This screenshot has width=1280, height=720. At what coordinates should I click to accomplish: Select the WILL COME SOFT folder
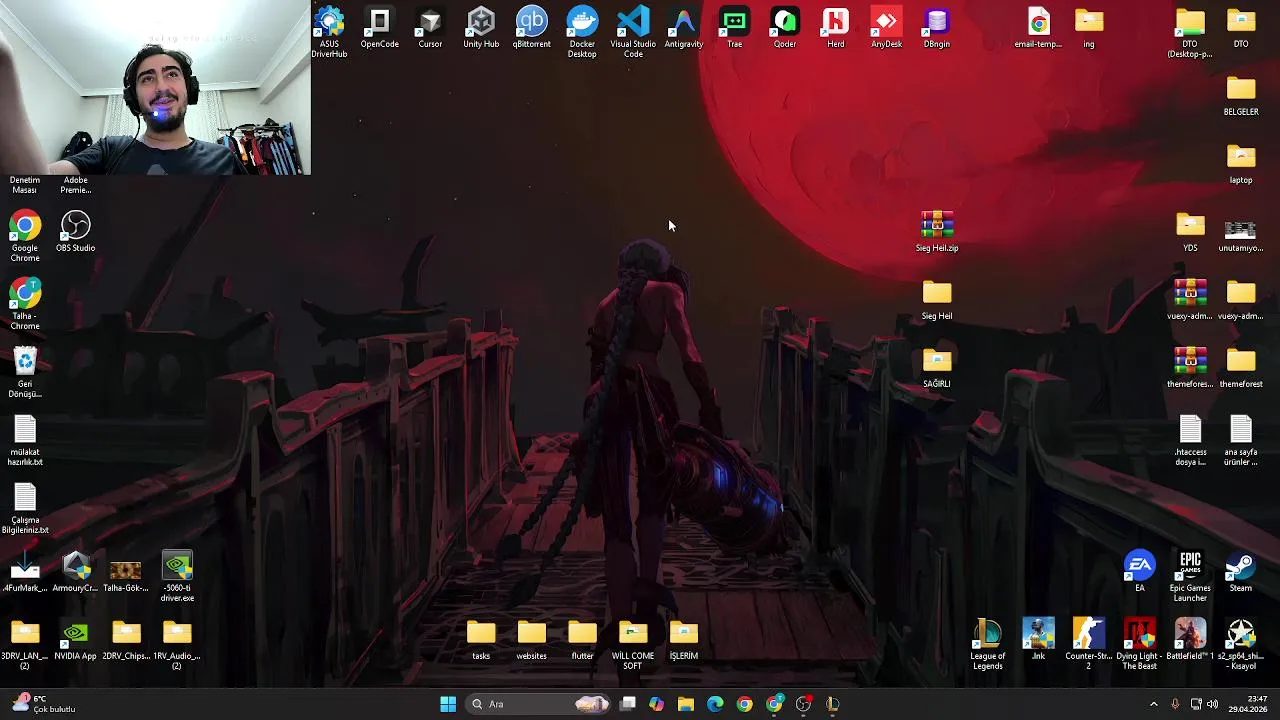pyautogui.click(x=633, y=645)
